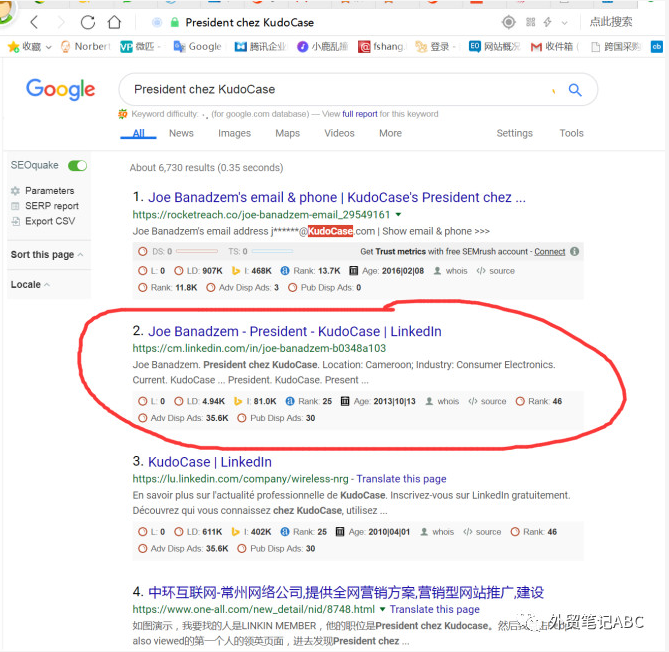Click the SERP report icon
669x652 pixels.
coord(15,206)
